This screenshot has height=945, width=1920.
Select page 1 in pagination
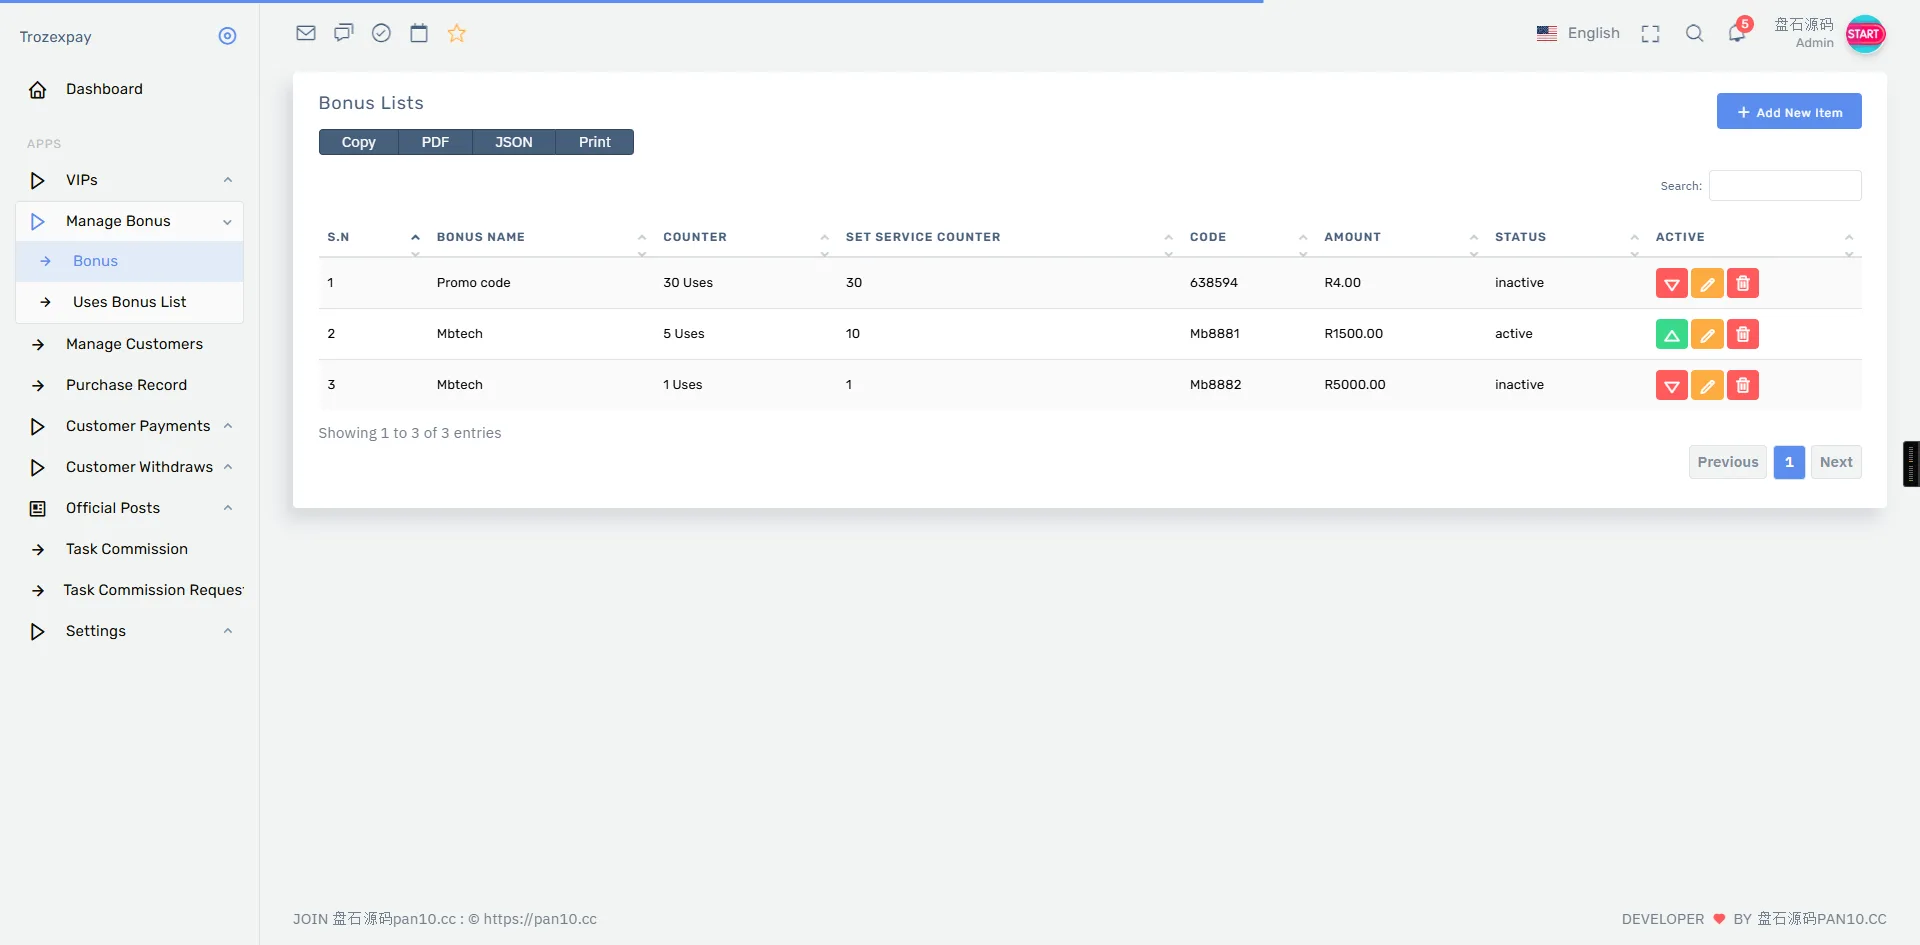[x=1789, y=462]
